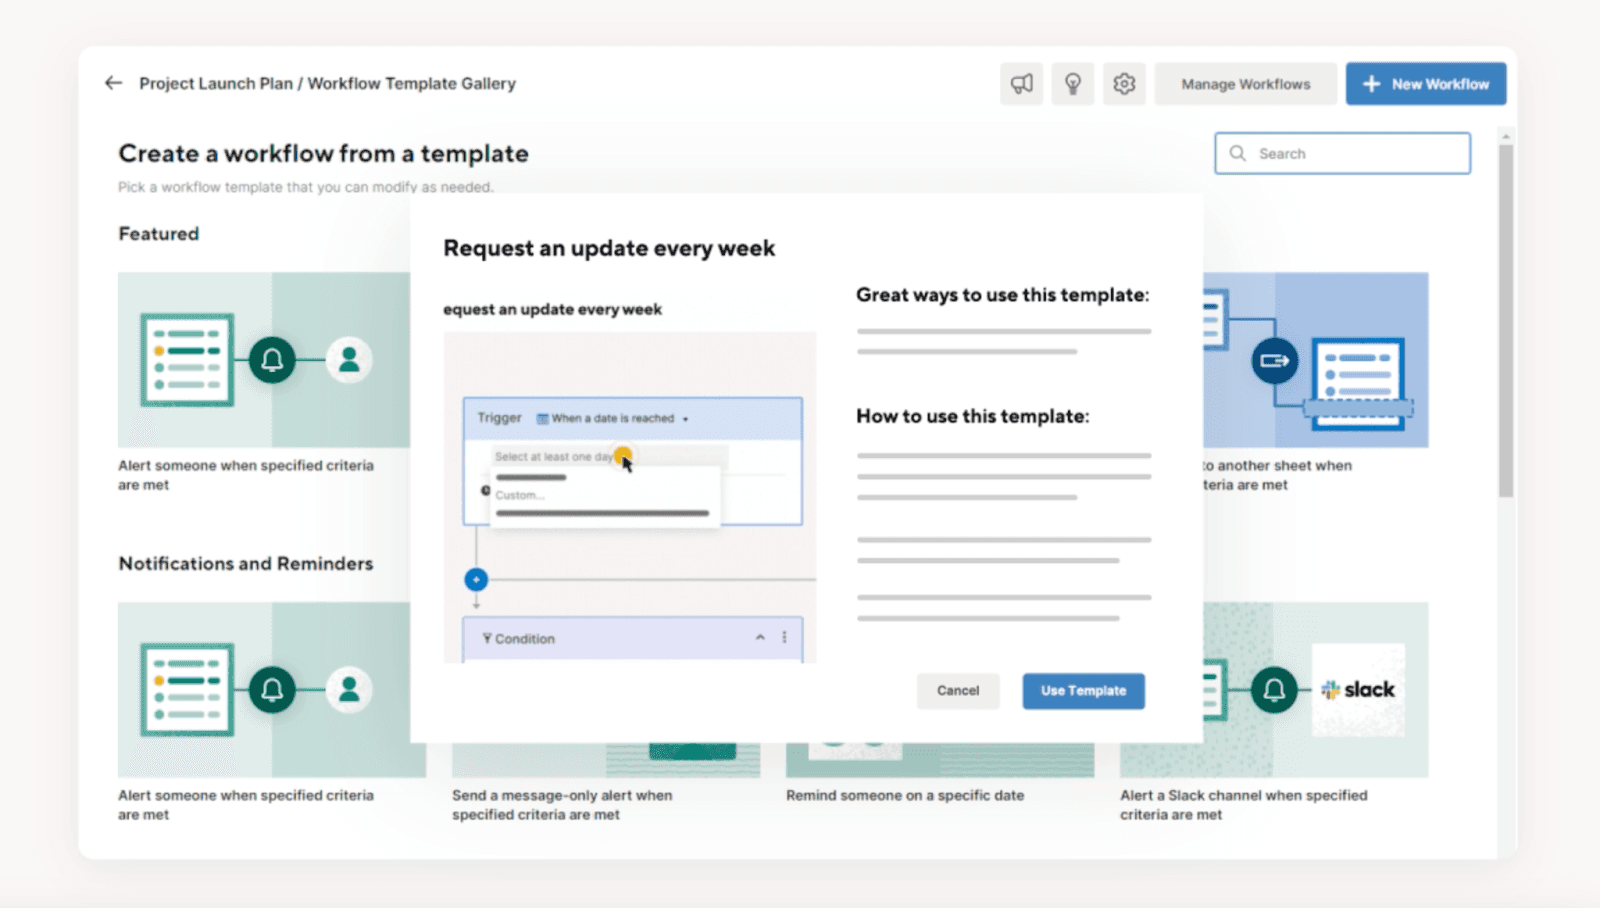Click the Slack logo on the alert template
The height and width of the screenshot is (908, 1600).
pyautogui.click(x=1357, y=689)
